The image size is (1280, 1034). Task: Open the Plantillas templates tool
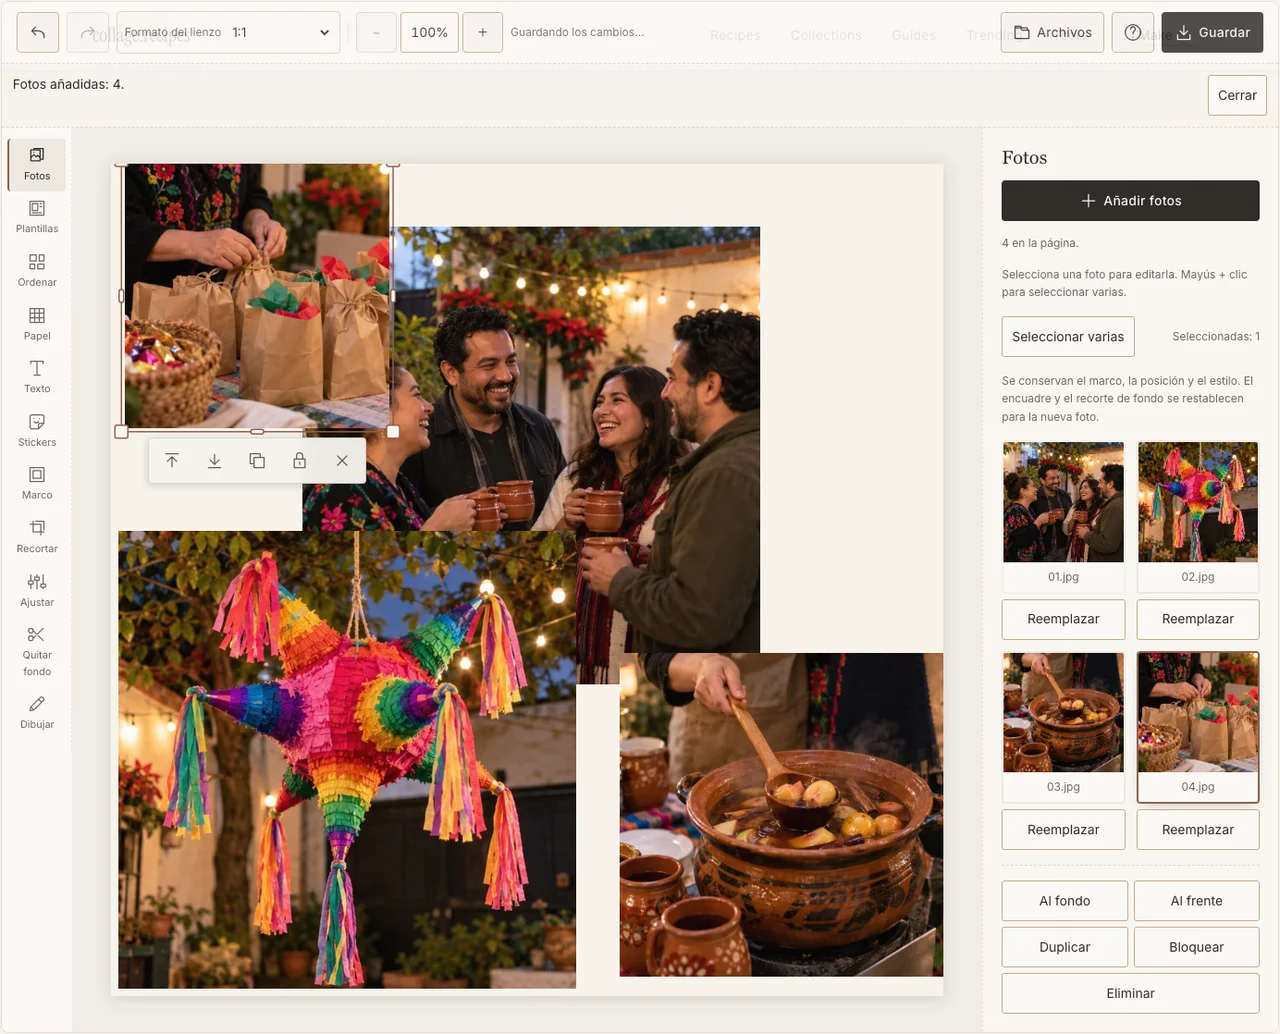tap(37, 217)
